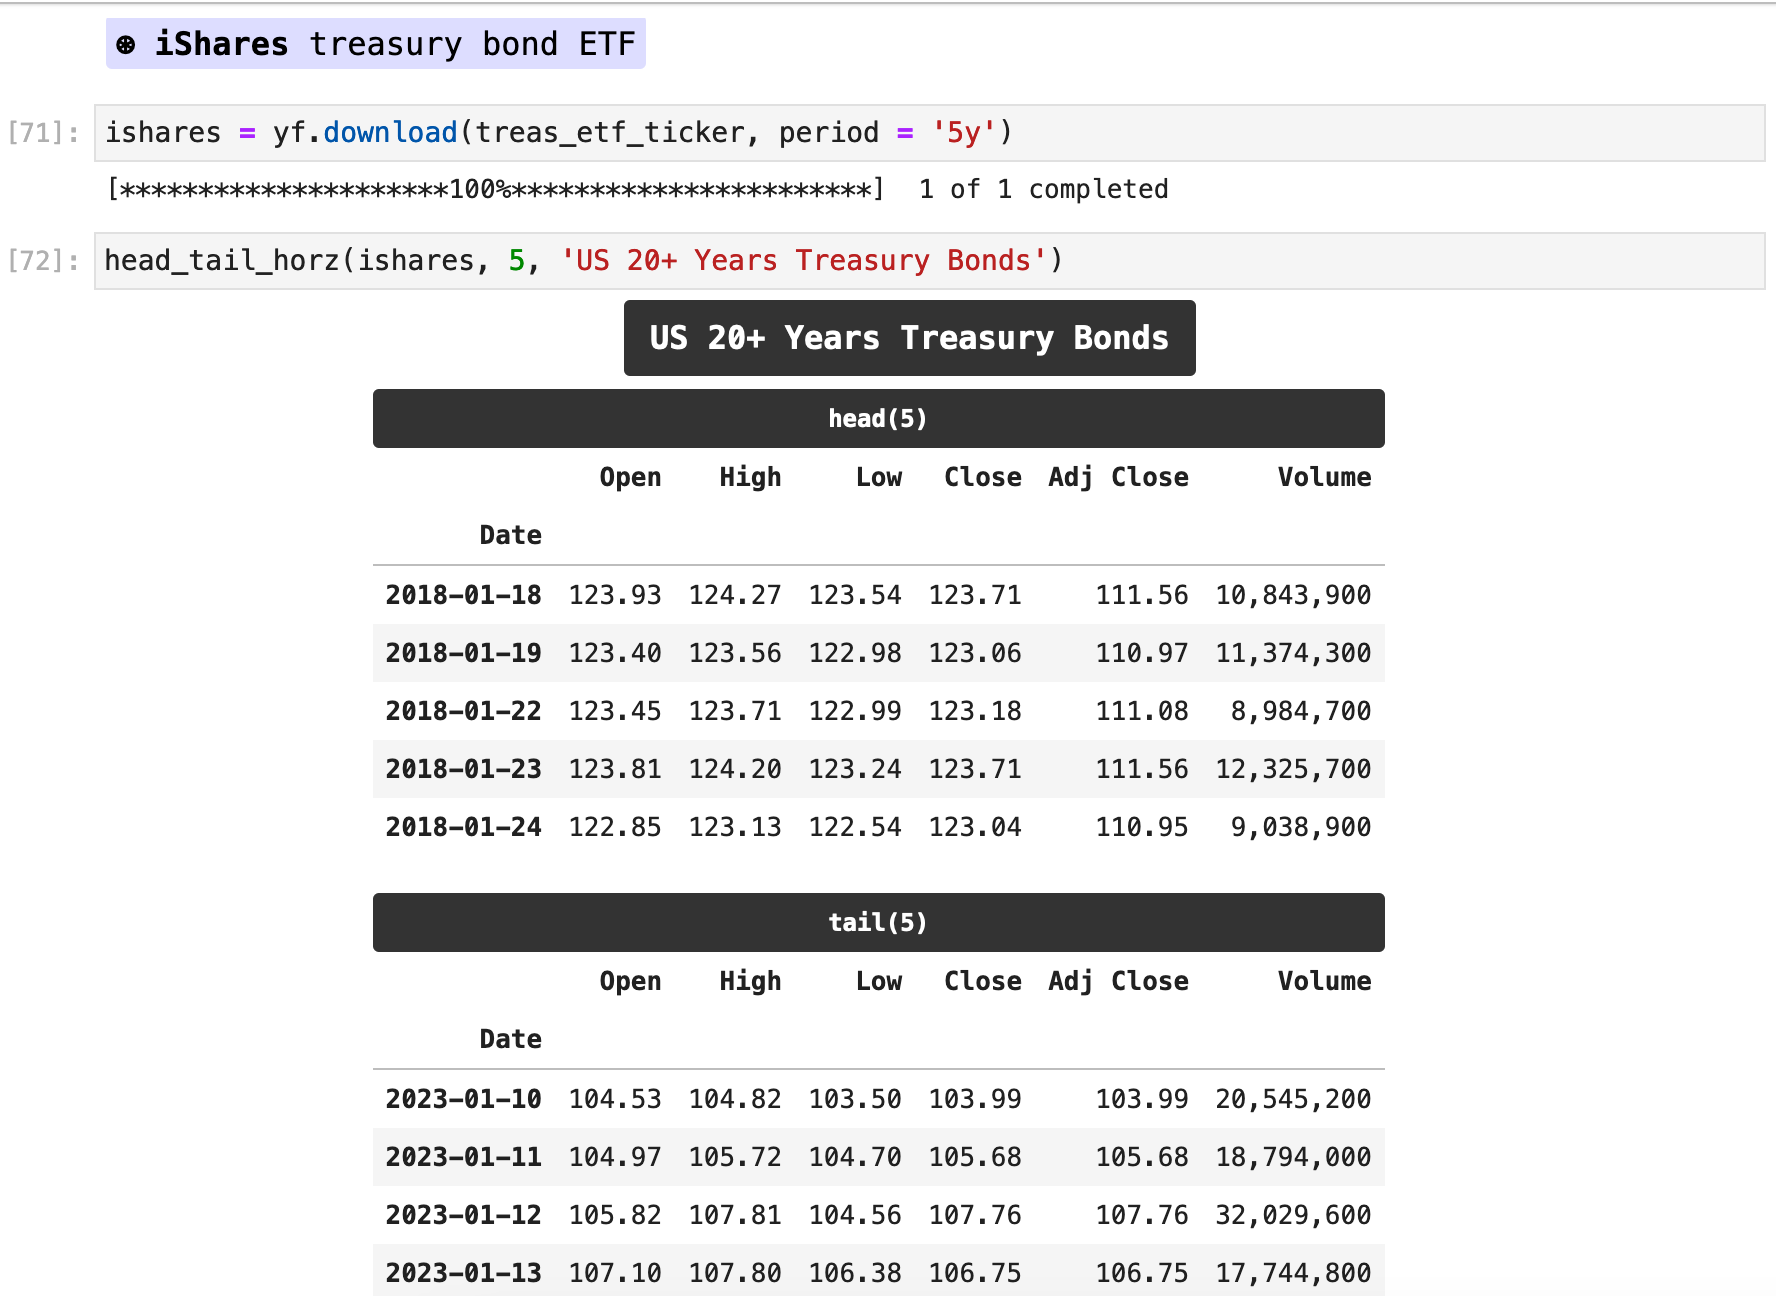Click the row date 2018-01-24
The height and width of the screenshot is (1296, 1776).
[x=463, y=828]
